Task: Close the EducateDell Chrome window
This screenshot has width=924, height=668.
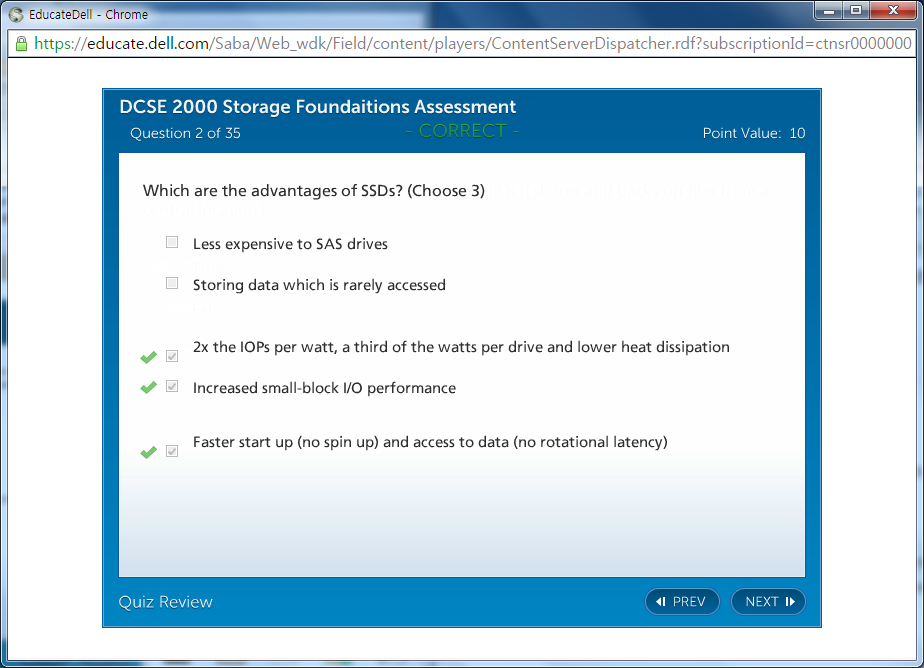Action: [893, 11]
